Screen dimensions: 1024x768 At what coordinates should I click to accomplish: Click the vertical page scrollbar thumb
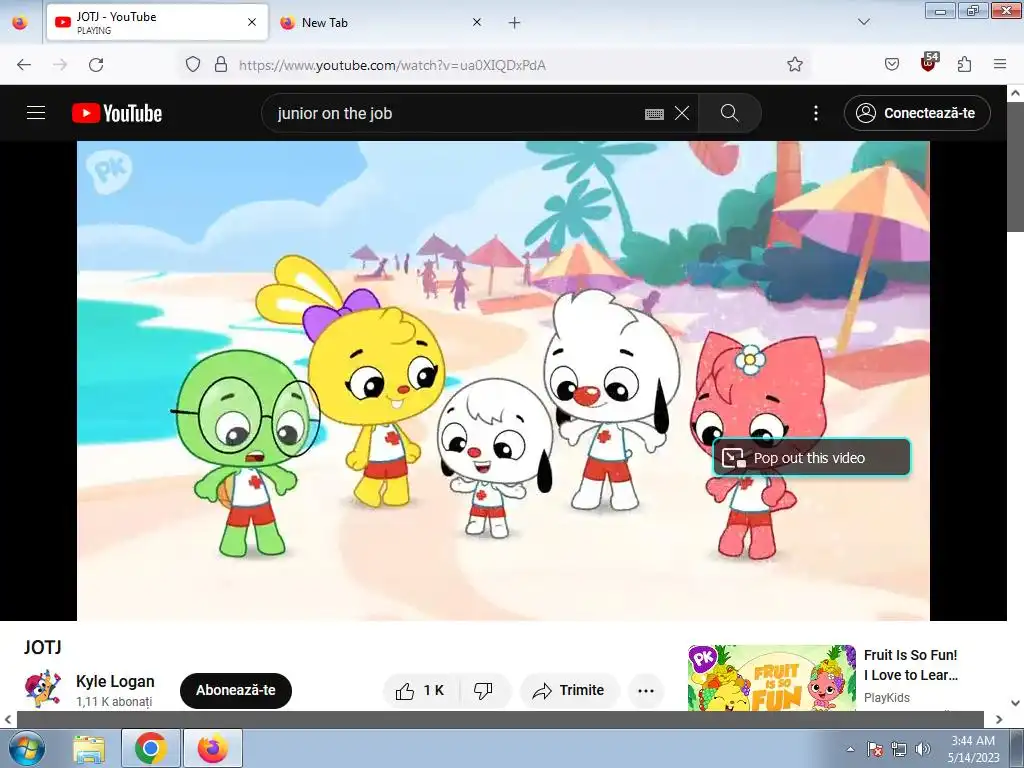[x=1016, y=167]
